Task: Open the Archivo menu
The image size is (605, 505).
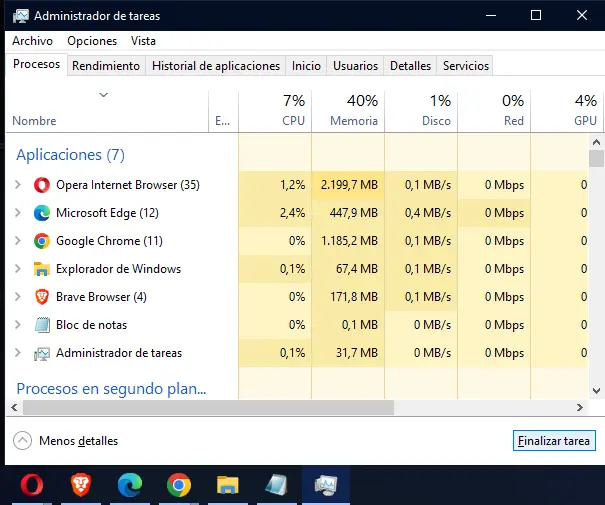Action: pos(32,41)
